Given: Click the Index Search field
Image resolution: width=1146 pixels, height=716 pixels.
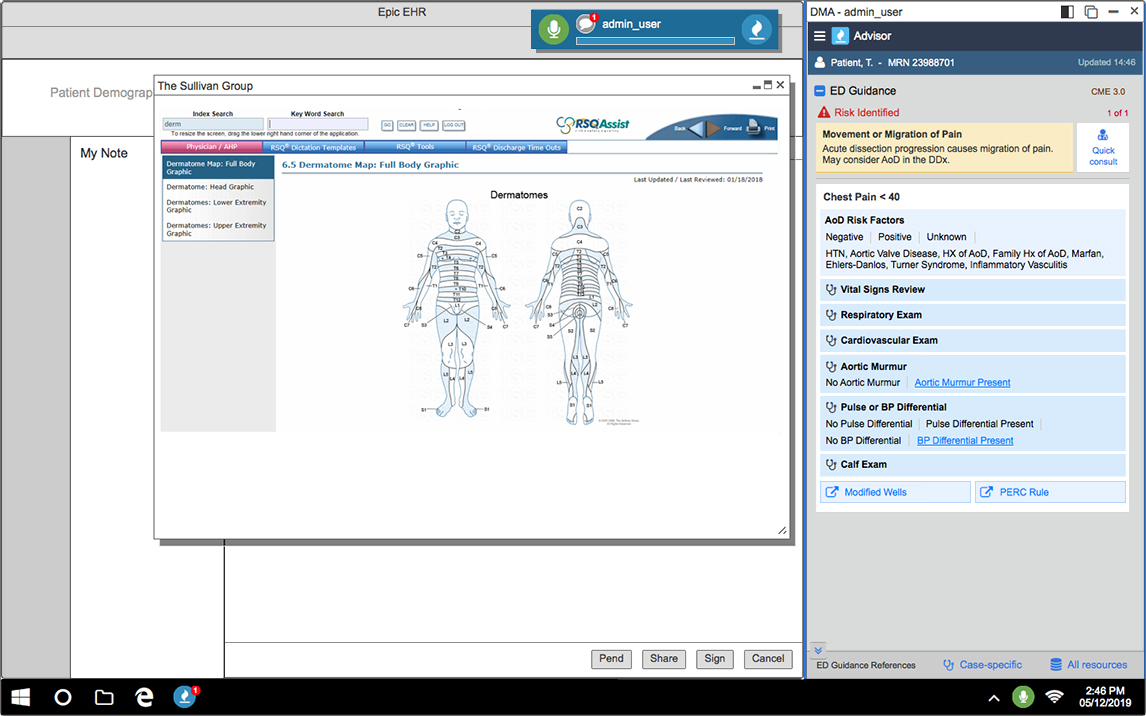Looking at the screenshot, I should 213,124.
